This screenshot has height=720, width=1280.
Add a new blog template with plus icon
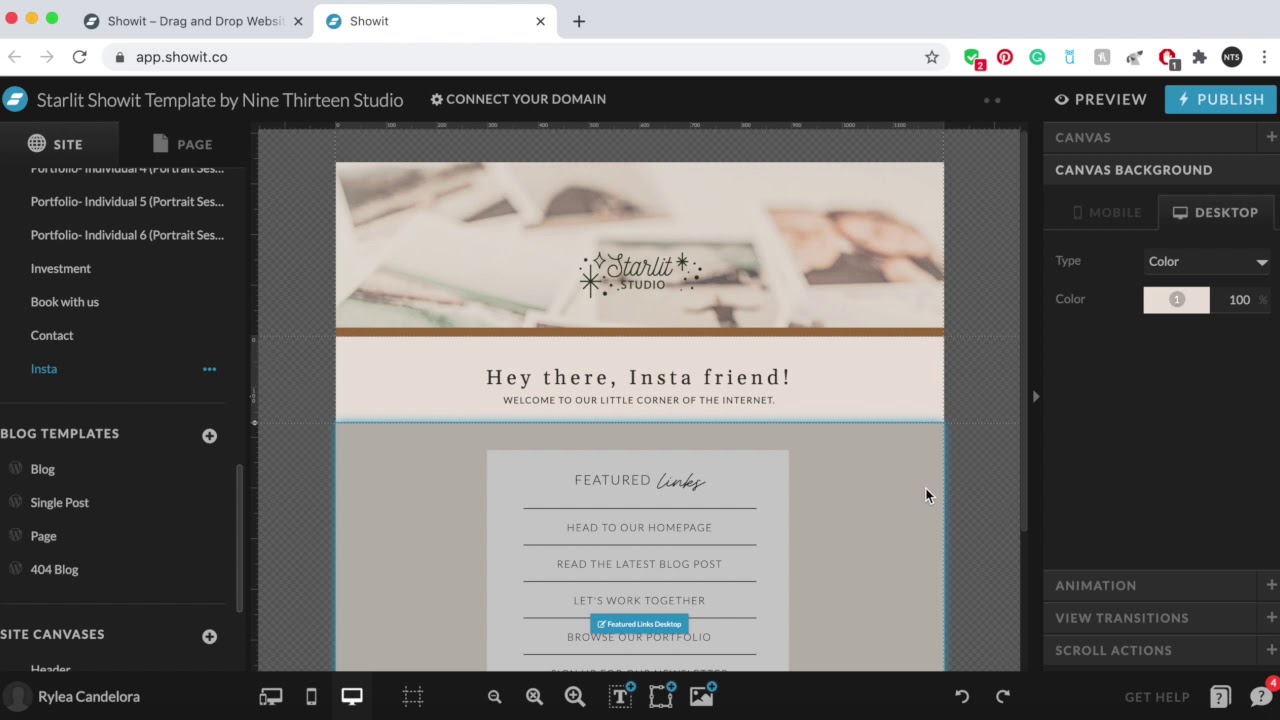(209, 436)
